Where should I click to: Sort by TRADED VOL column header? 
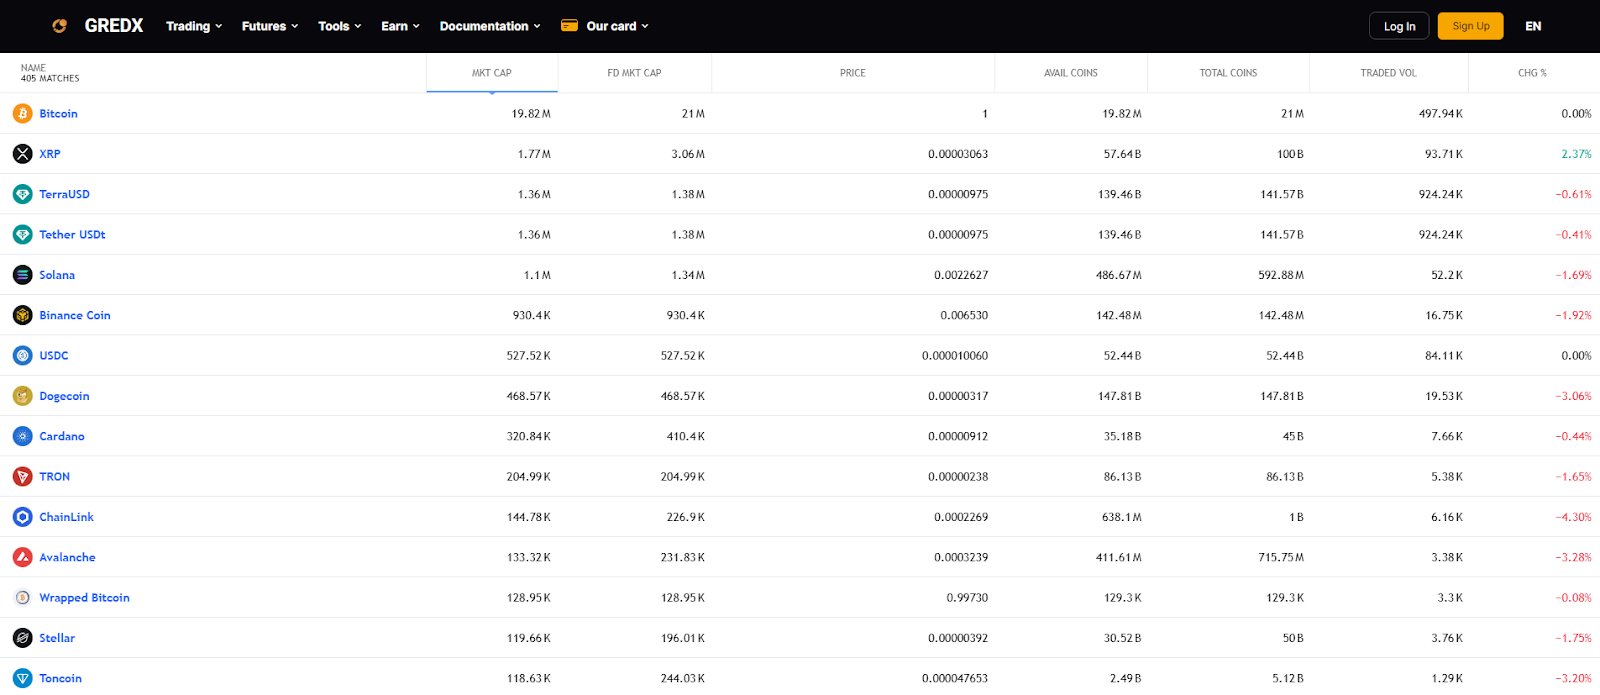tap(1388, 73)
